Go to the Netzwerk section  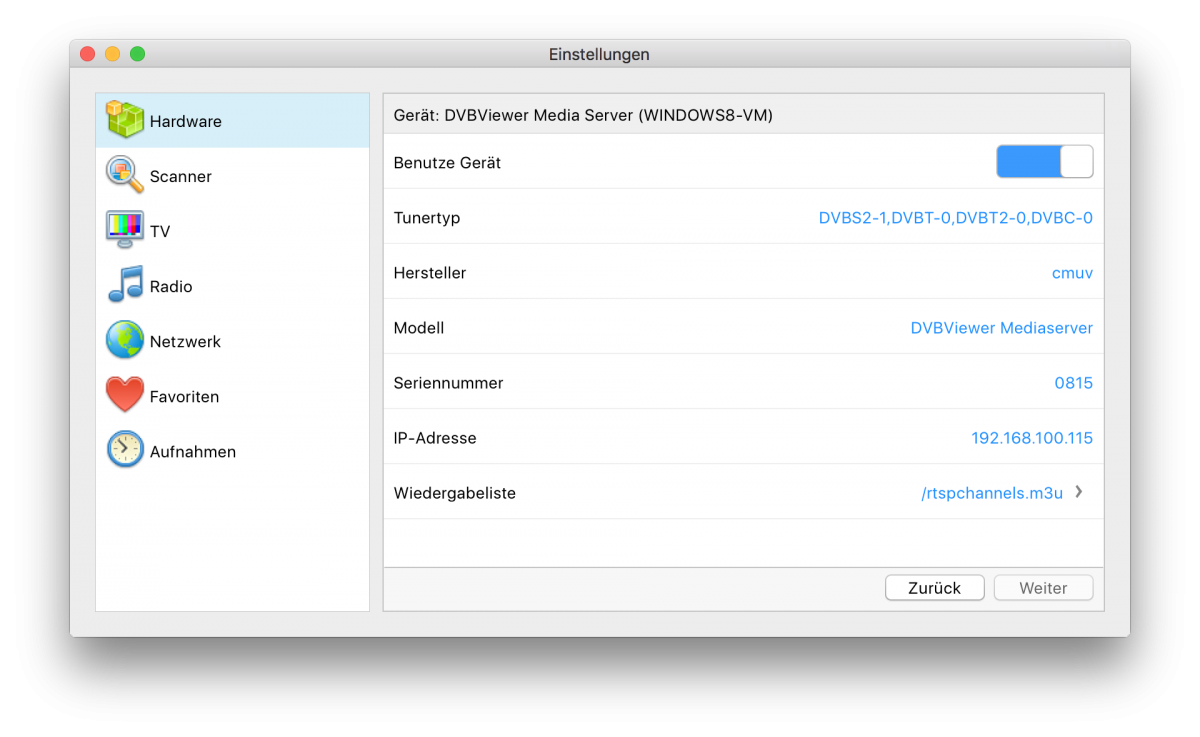click(232, 341)
